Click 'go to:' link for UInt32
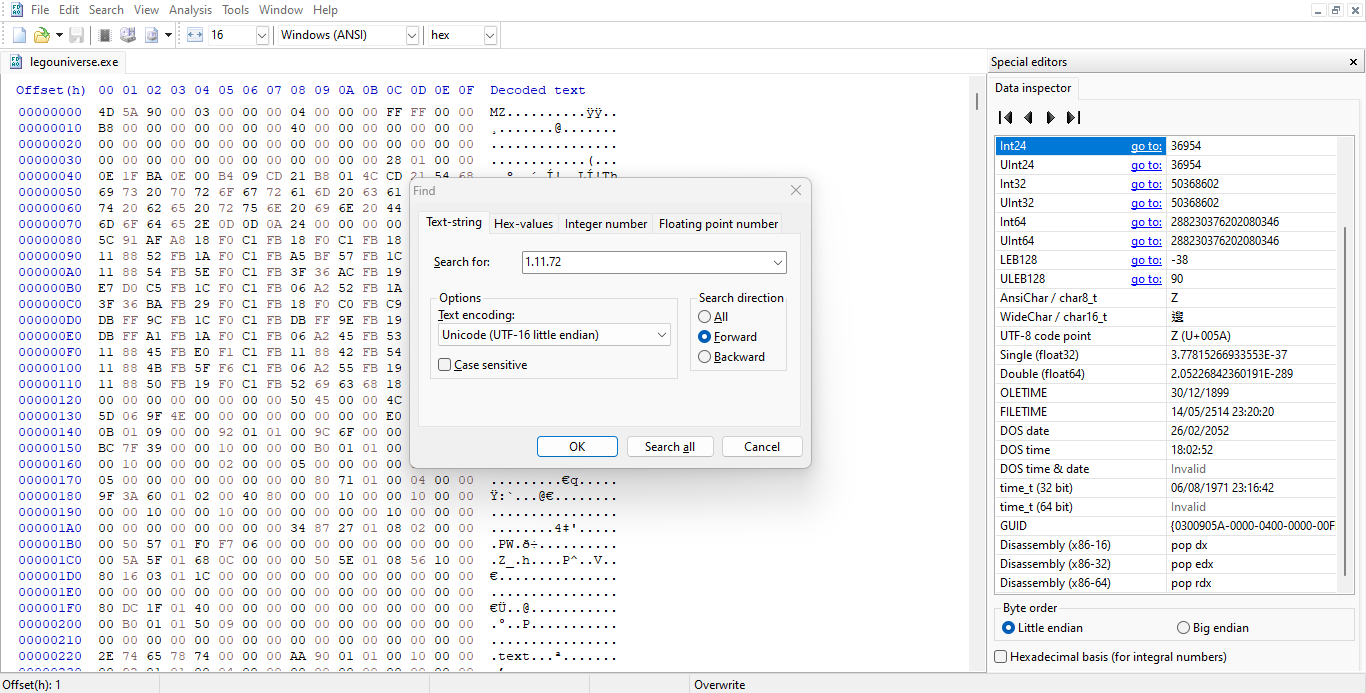The image size is (1366, 693). tap(1146, 203)
